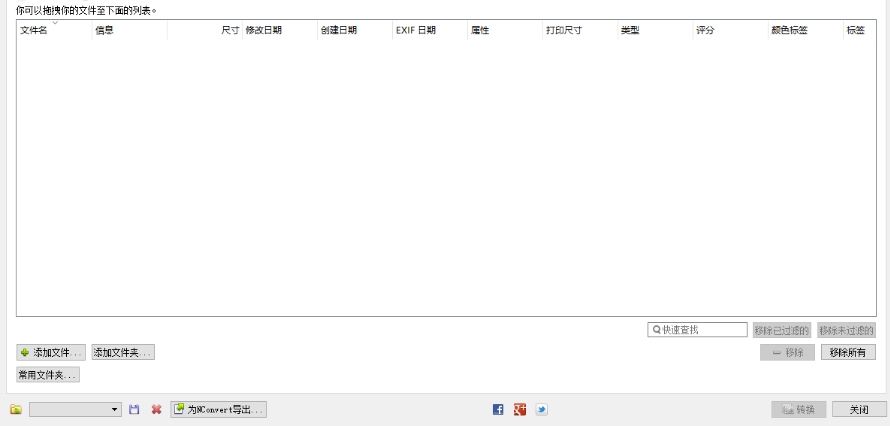The width and height of the screenshot is (890, 426).
Task: Click the 关闭 button
Action: point(859,410)
